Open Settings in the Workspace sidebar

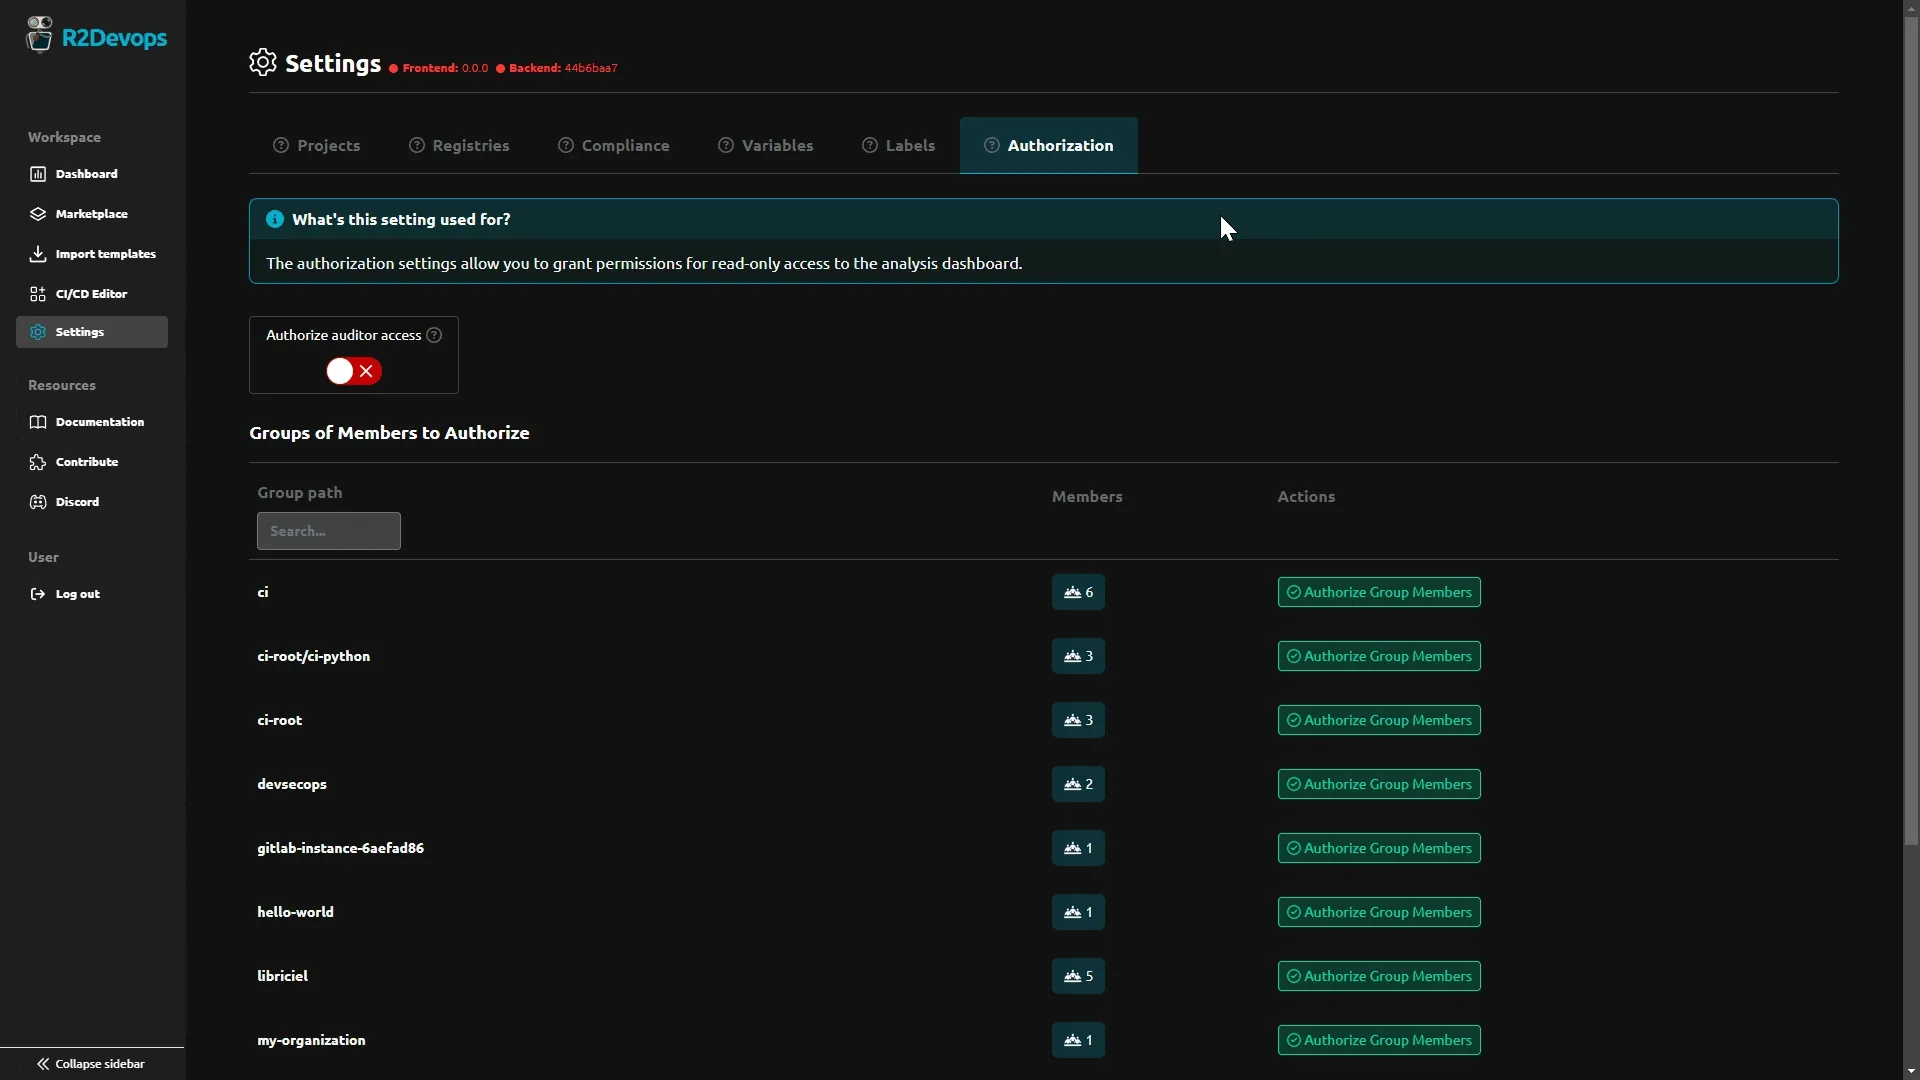[x=80, y=331]
